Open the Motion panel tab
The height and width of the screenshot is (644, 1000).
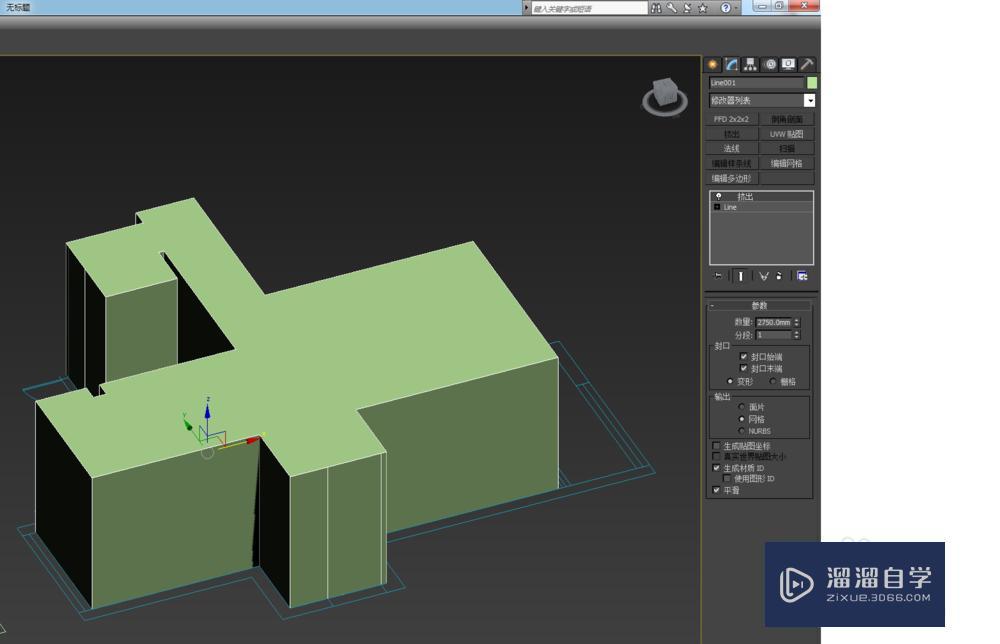click(x=770, y=64)
